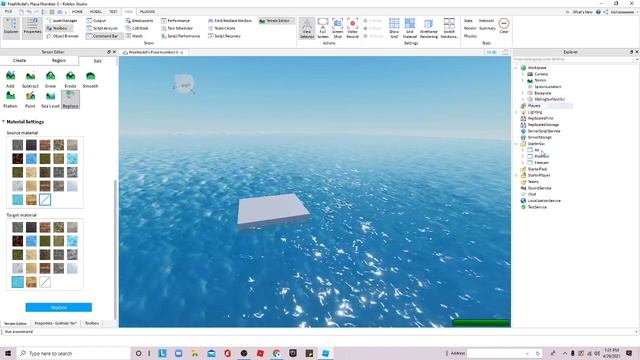Open Team Create
Screen dimensions: 640x360
click(x=222, y=28)
